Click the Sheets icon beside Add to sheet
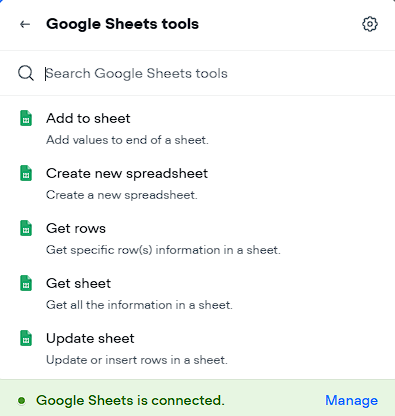 (x=26, y=118)
